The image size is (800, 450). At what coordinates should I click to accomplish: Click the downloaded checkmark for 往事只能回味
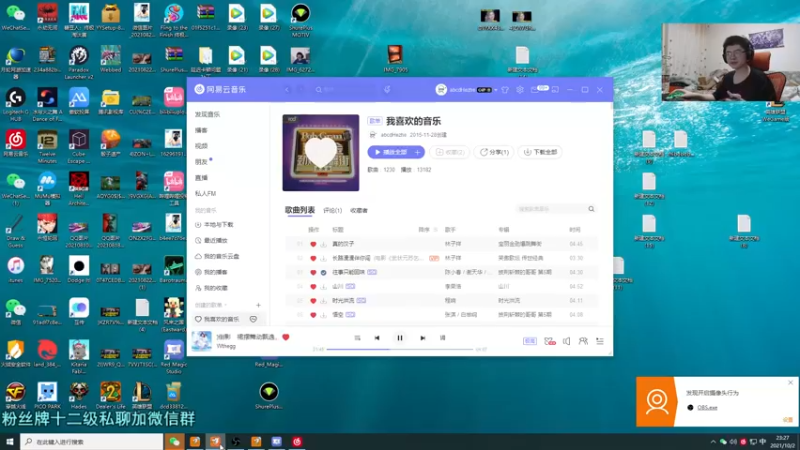coord(323,272)
